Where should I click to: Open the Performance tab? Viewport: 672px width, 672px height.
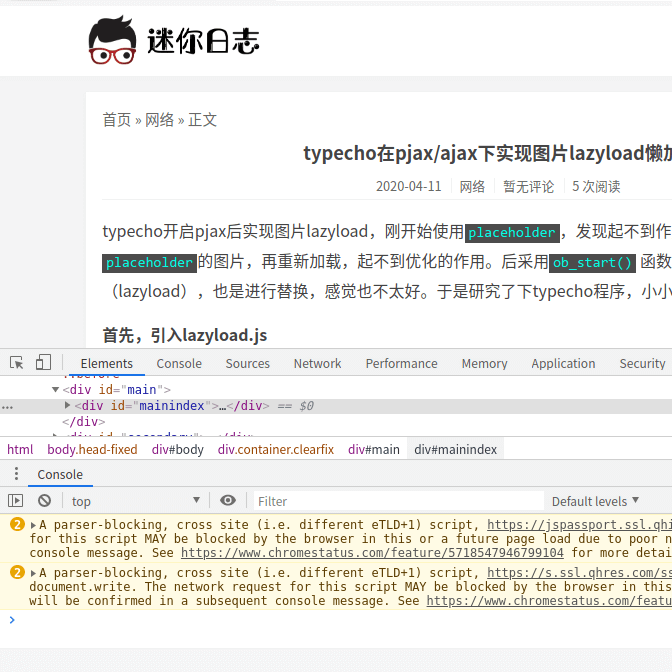(402, 363)
